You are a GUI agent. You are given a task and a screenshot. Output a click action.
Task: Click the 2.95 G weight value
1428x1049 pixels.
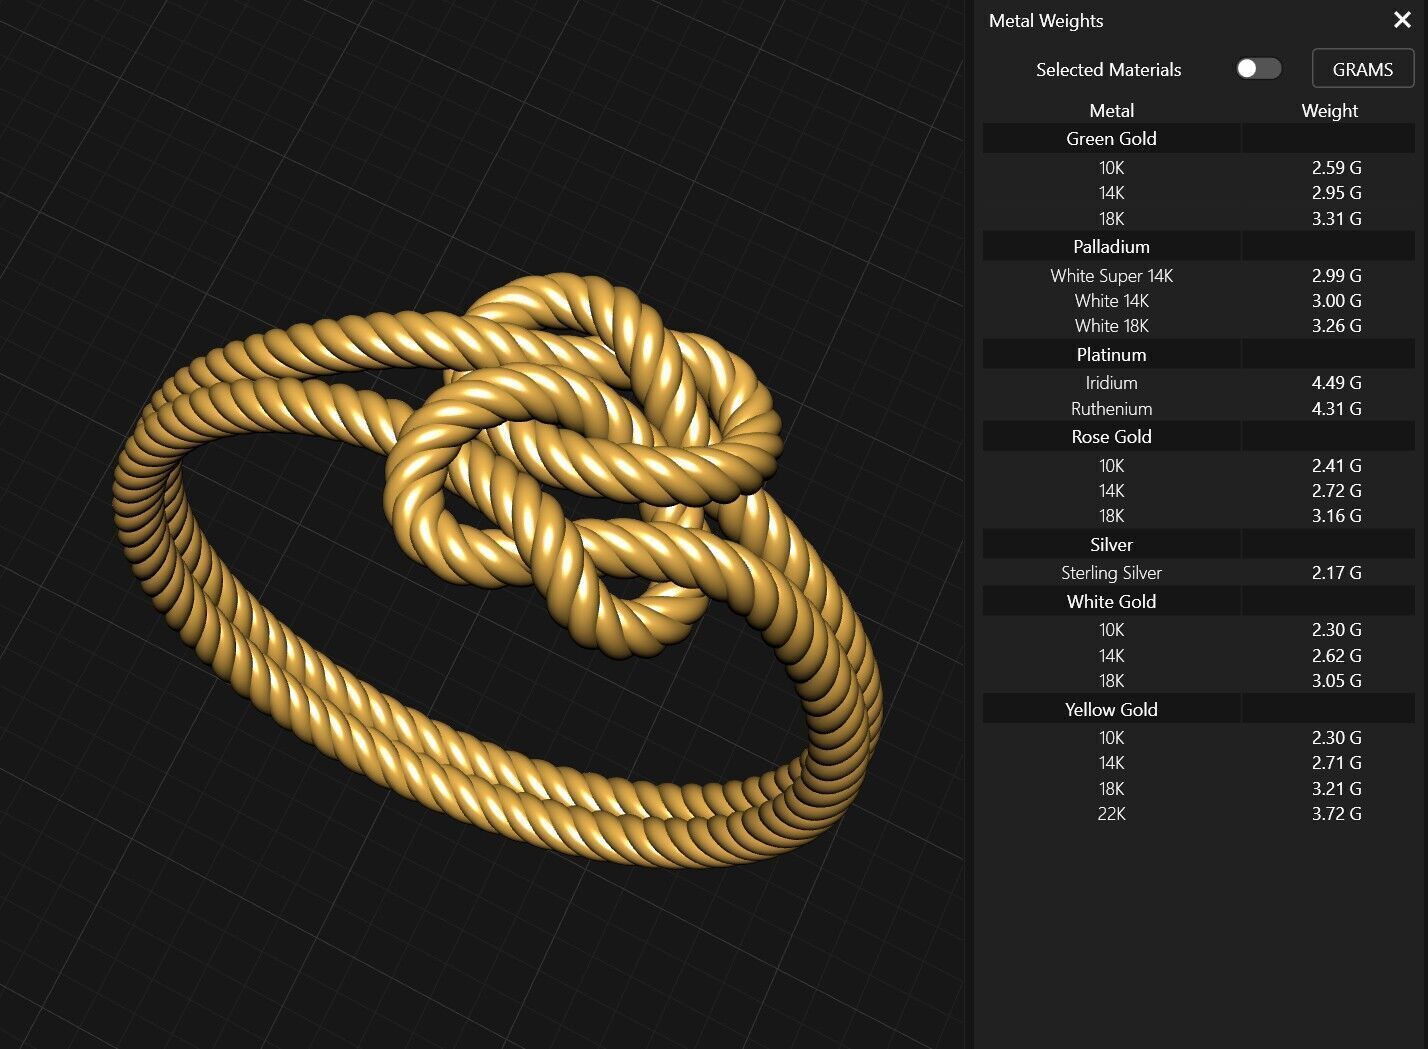tap(1336, 193)
